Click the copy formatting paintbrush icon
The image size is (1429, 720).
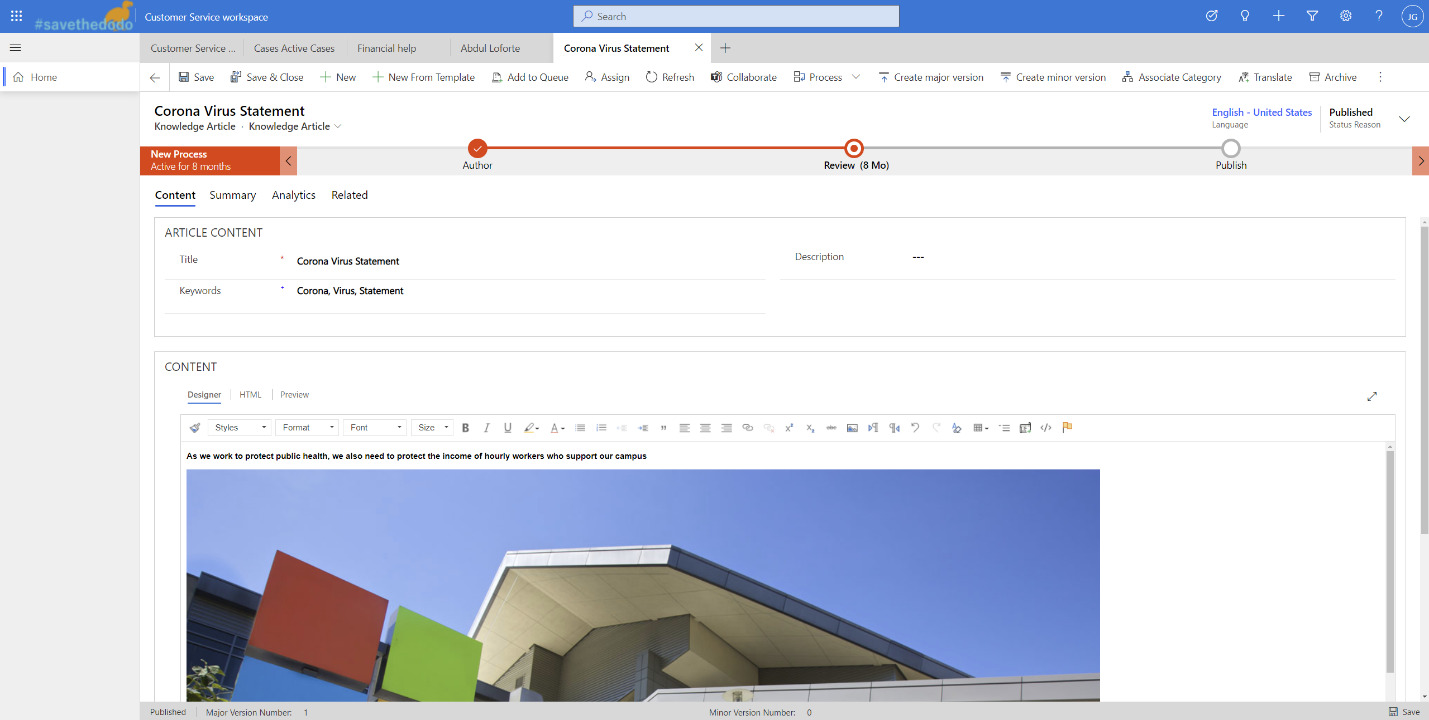(196, 427)
